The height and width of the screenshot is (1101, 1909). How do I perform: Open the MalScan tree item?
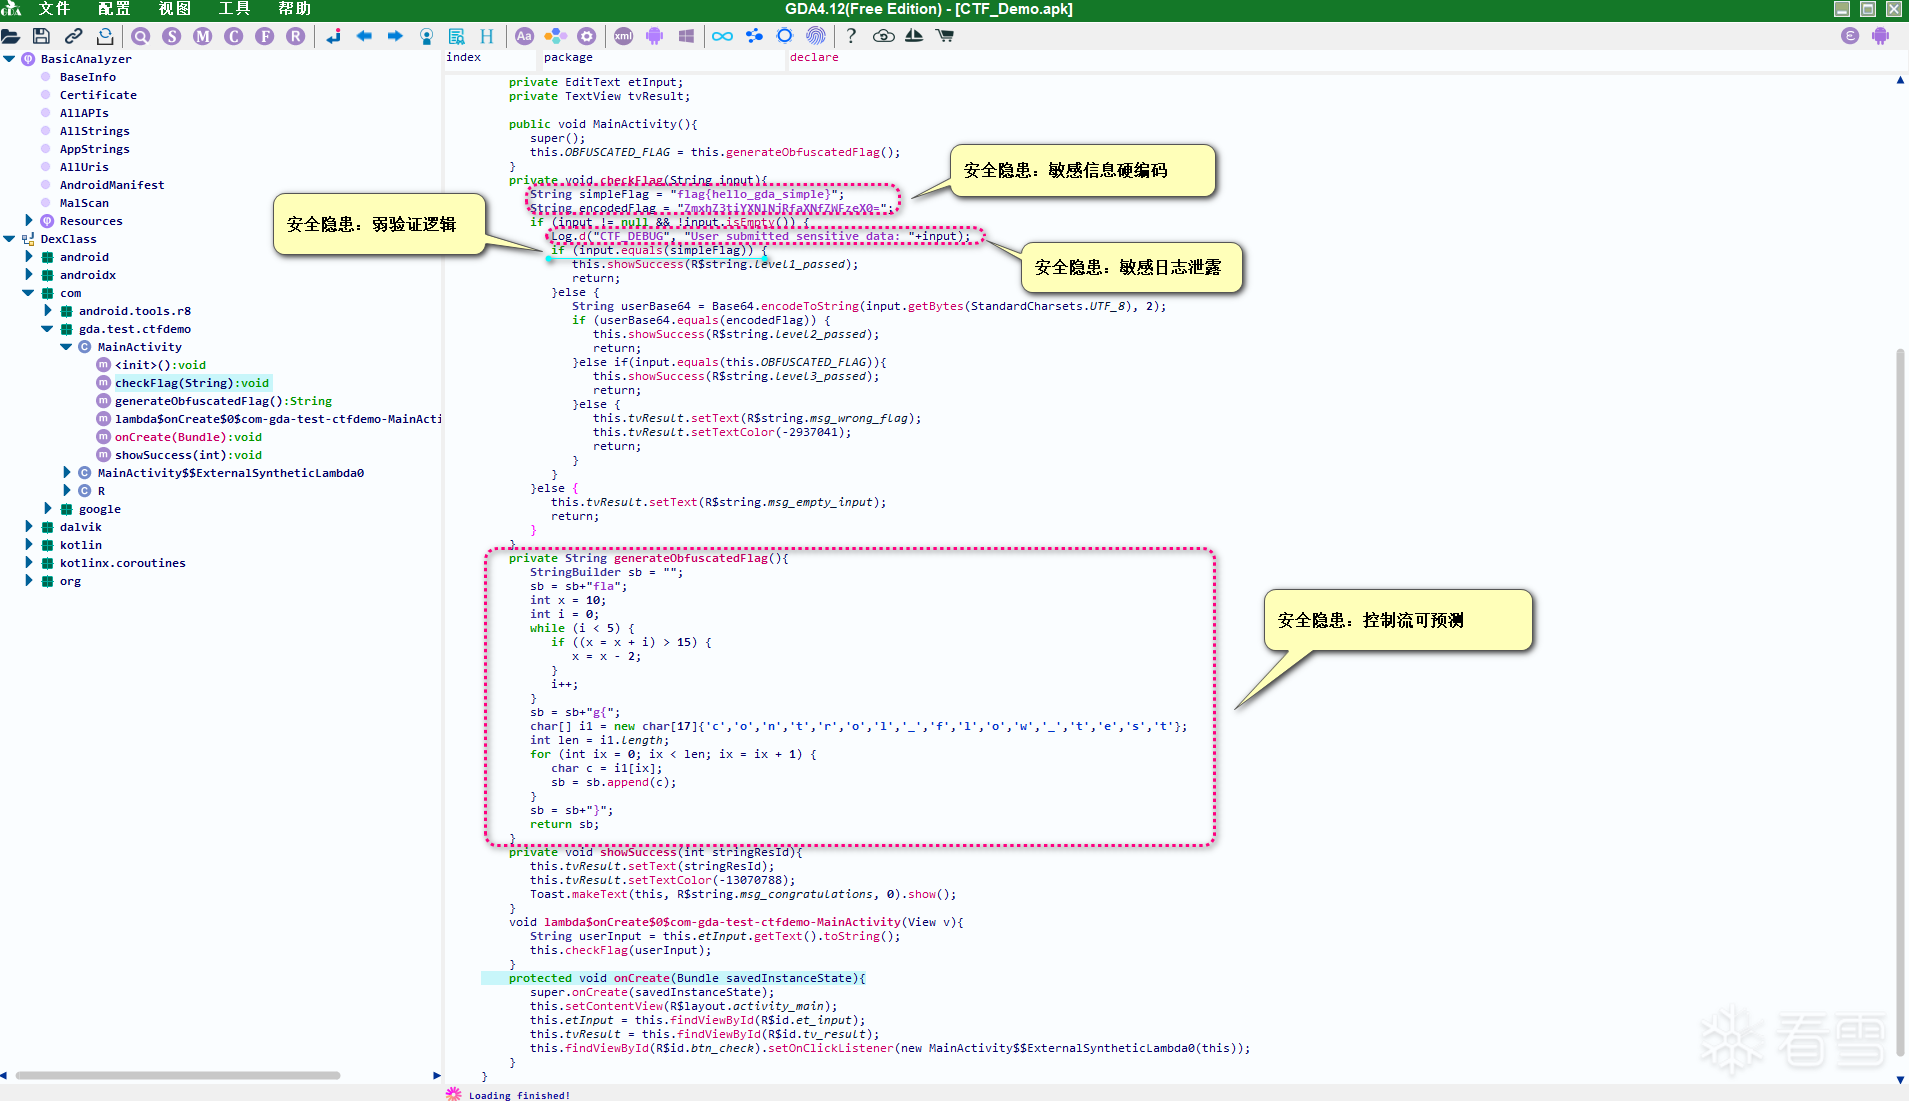(84, 203)
